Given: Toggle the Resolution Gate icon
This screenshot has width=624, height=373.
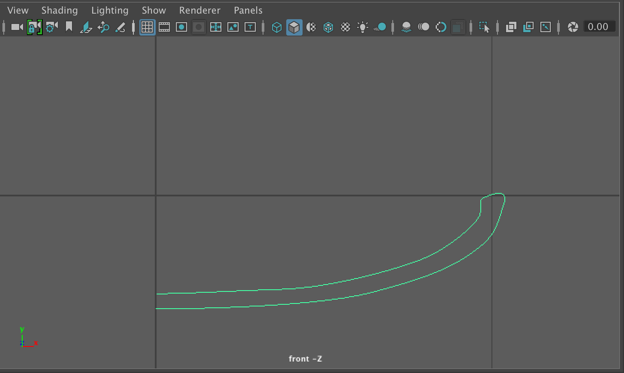Looking at the screenshot, I should coord(181,27).
